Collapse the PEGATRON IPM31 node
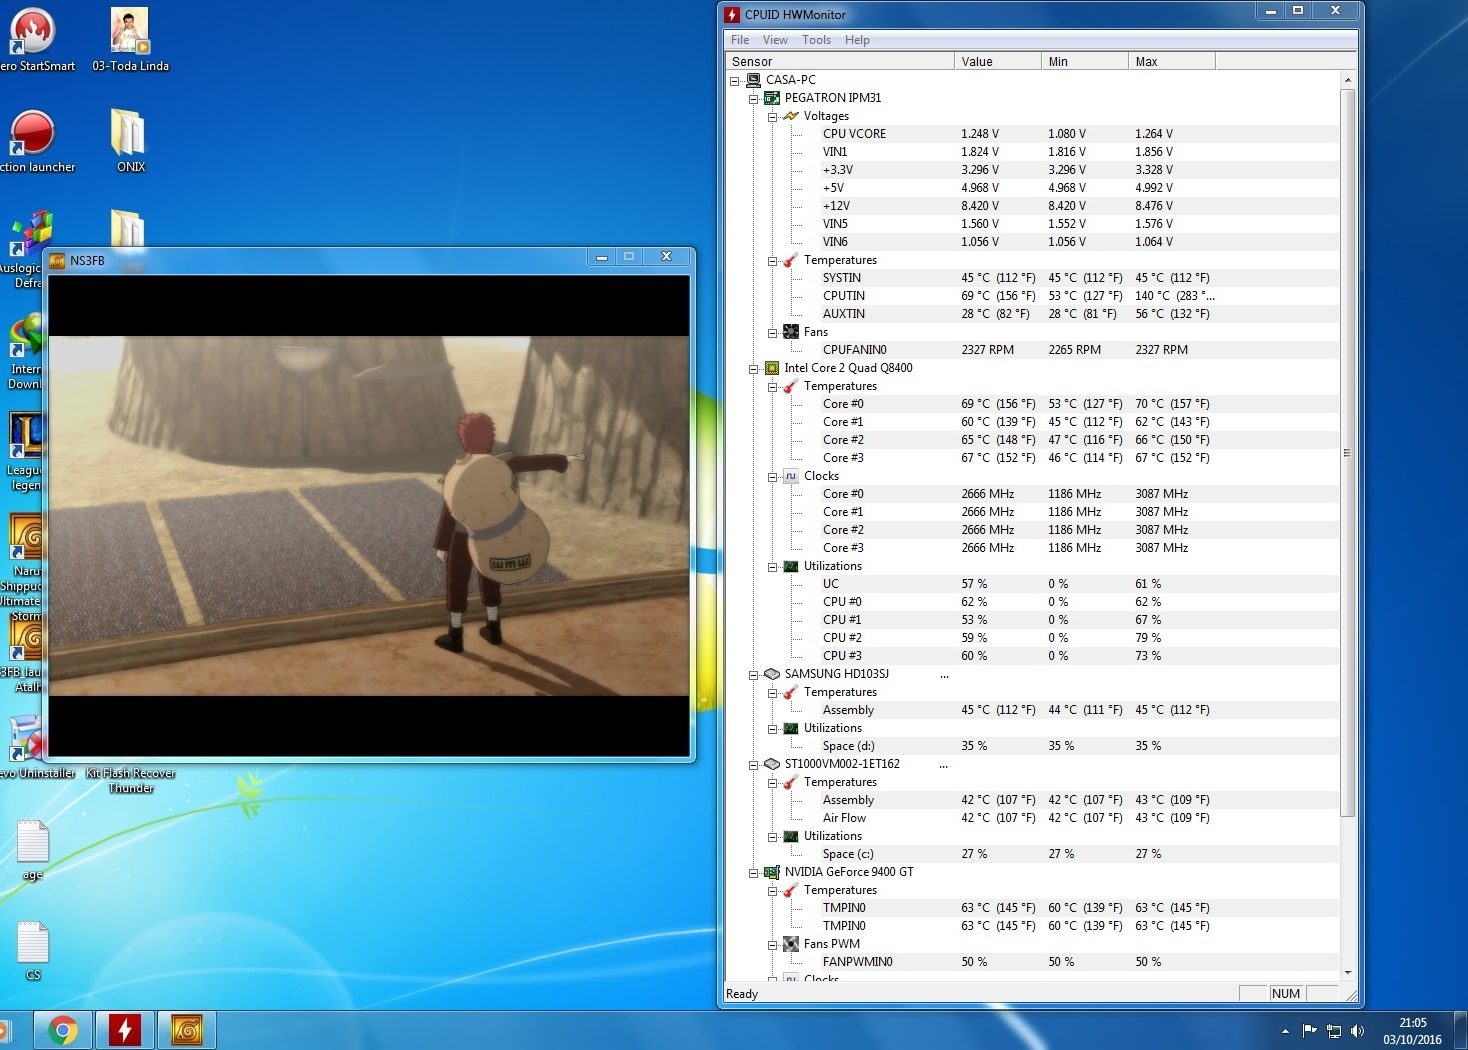The width and height of the screenshot is (1468, 1050). pyautogui.click(x=753, y=99)
